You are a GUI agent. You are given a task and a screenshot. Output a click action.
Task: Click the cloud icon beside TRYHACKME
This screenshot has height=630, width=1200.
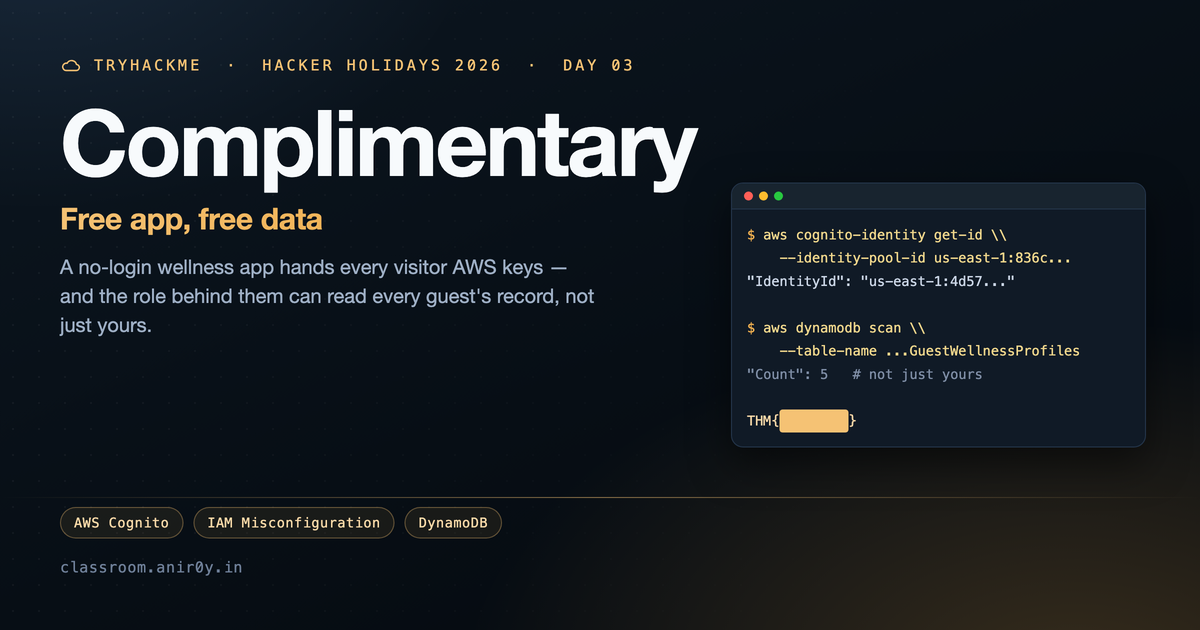pos(71,66)
